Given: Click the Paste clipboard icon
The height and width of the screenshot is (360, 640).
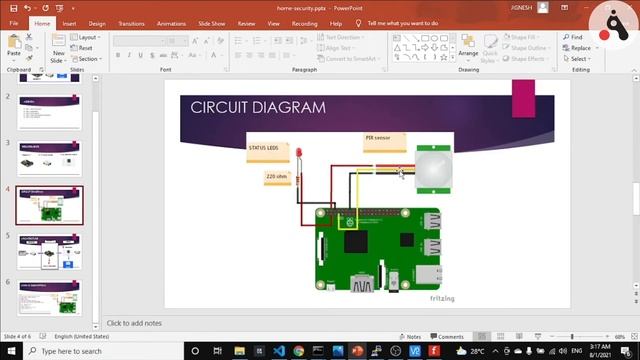Looking at the screenshot, I should [x=14, y=41].
